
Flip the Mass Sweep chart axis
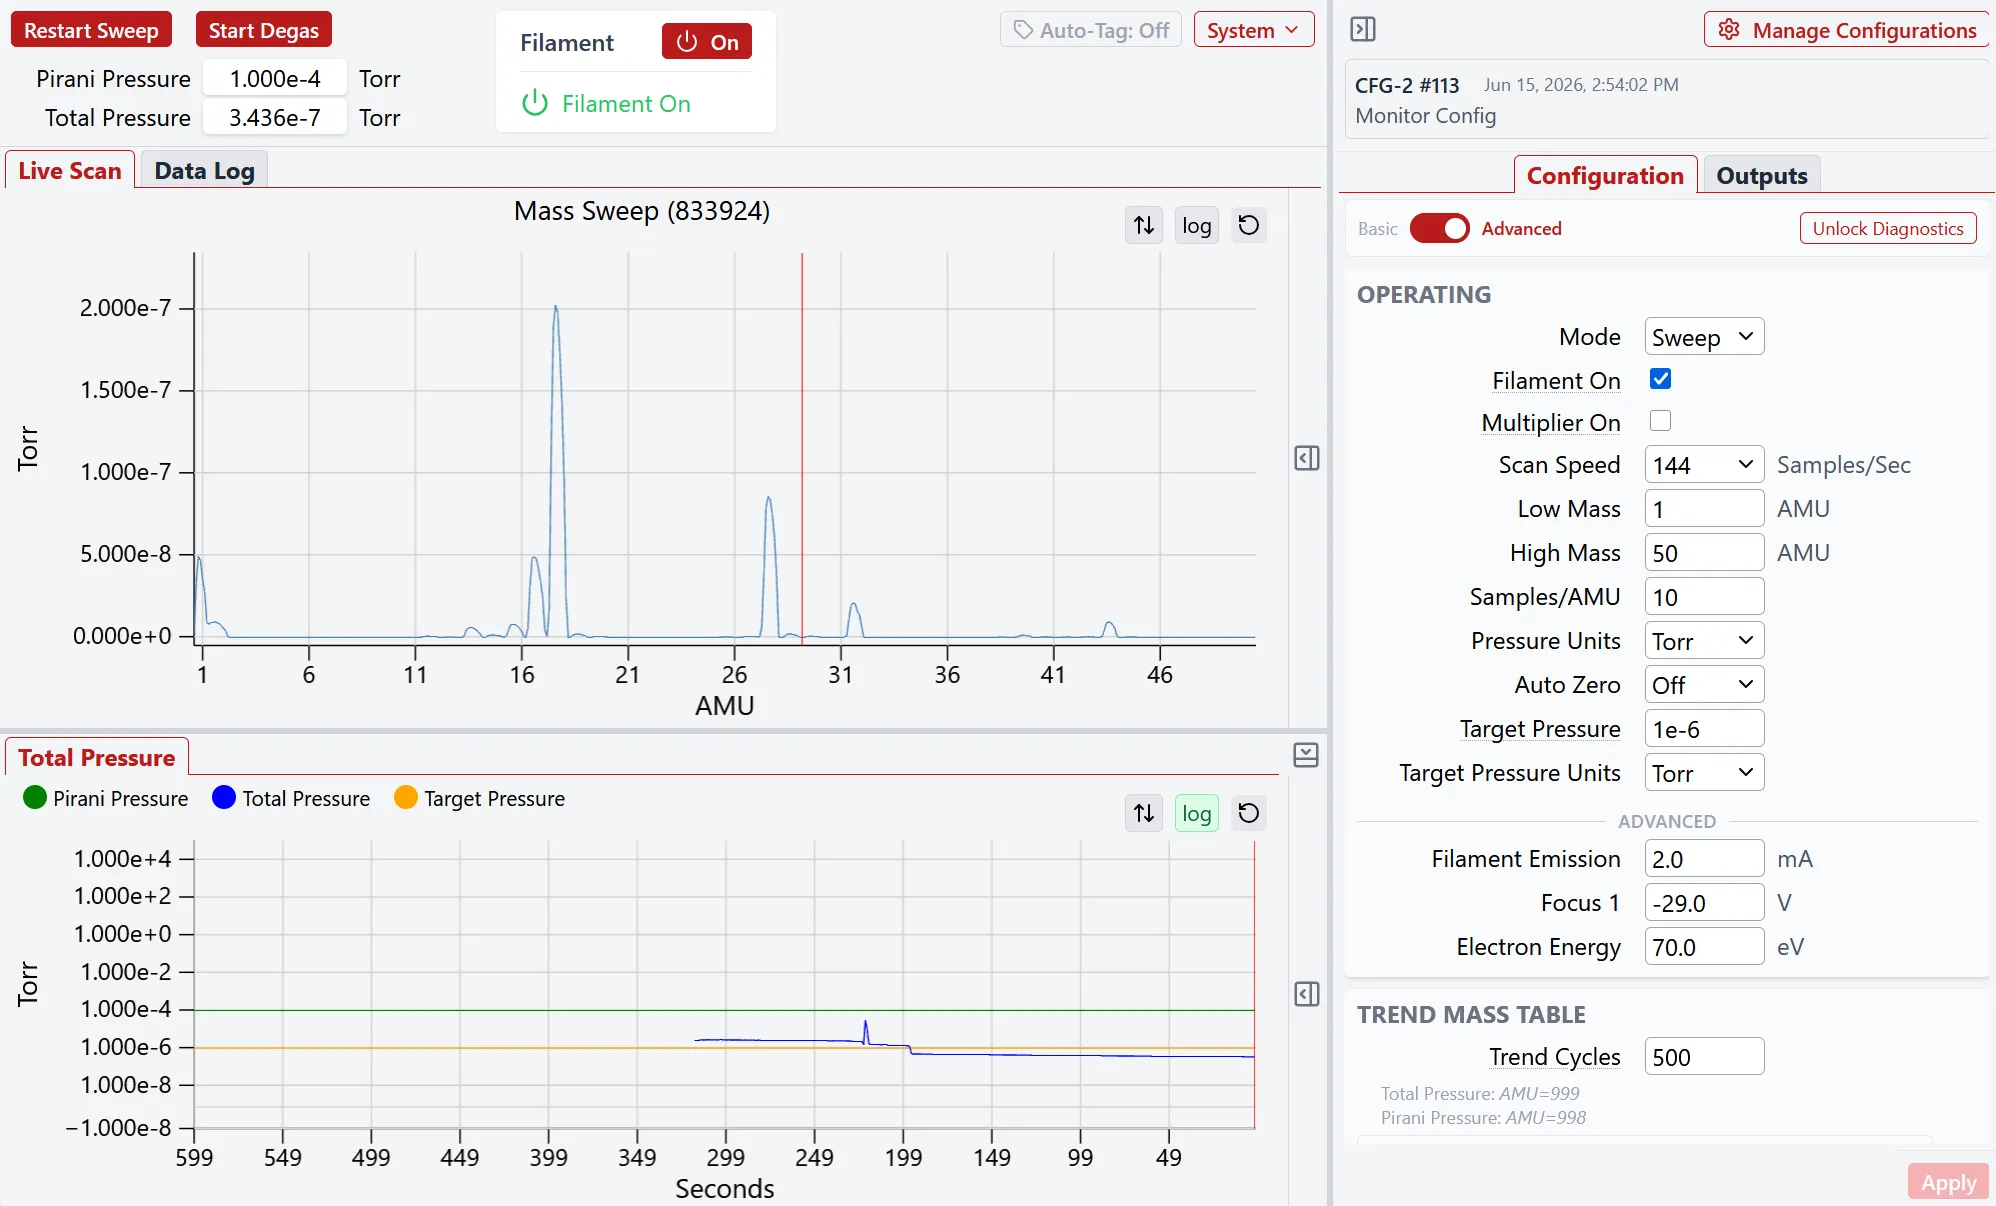[1144, 225]
